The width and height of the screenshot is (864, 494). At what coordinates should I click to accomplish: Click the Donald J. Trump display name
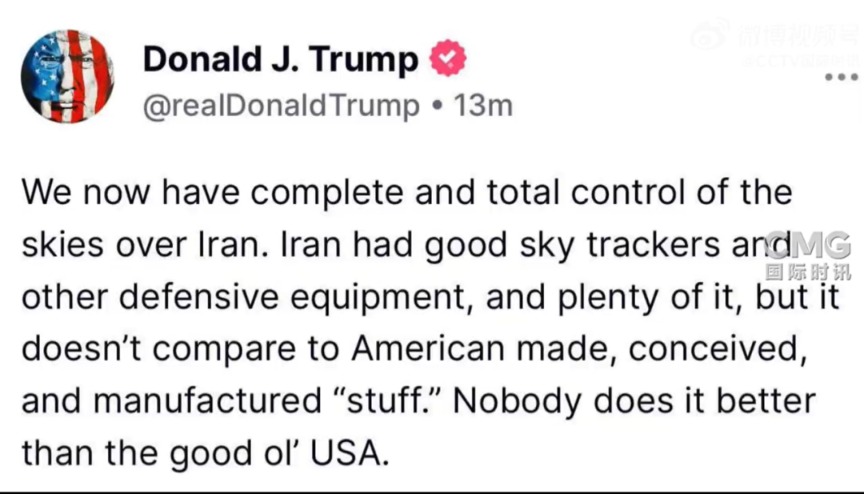(x=281, y=59)
